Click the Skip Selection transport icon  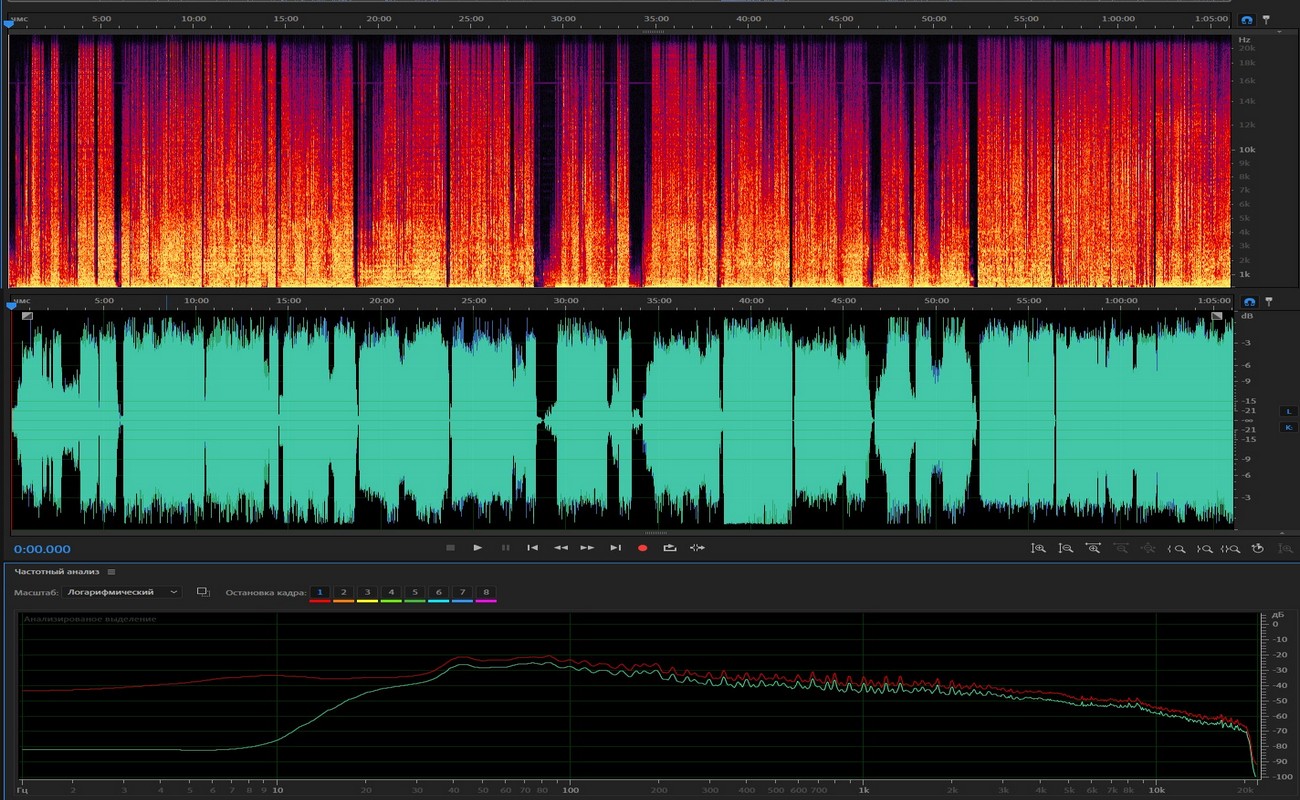point(697,548)
